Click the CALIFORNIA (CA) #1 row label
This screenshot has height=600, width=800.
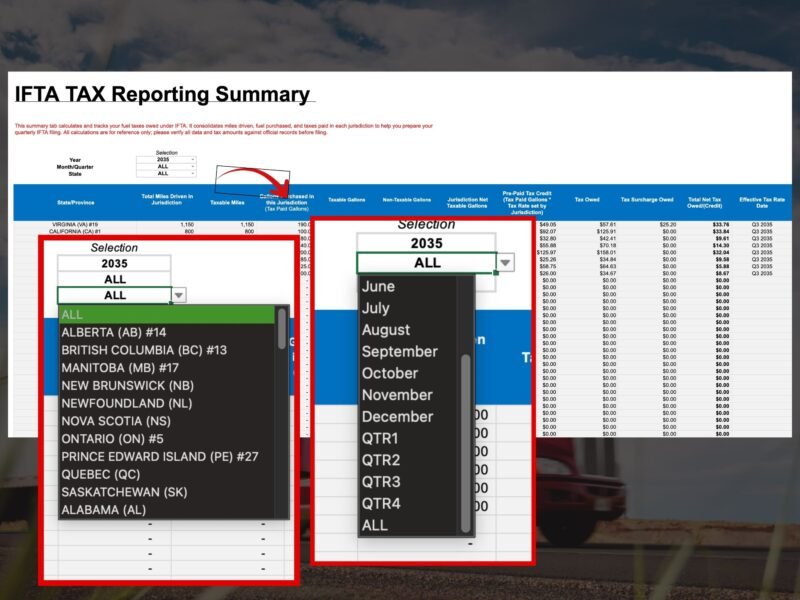(74, 232)
